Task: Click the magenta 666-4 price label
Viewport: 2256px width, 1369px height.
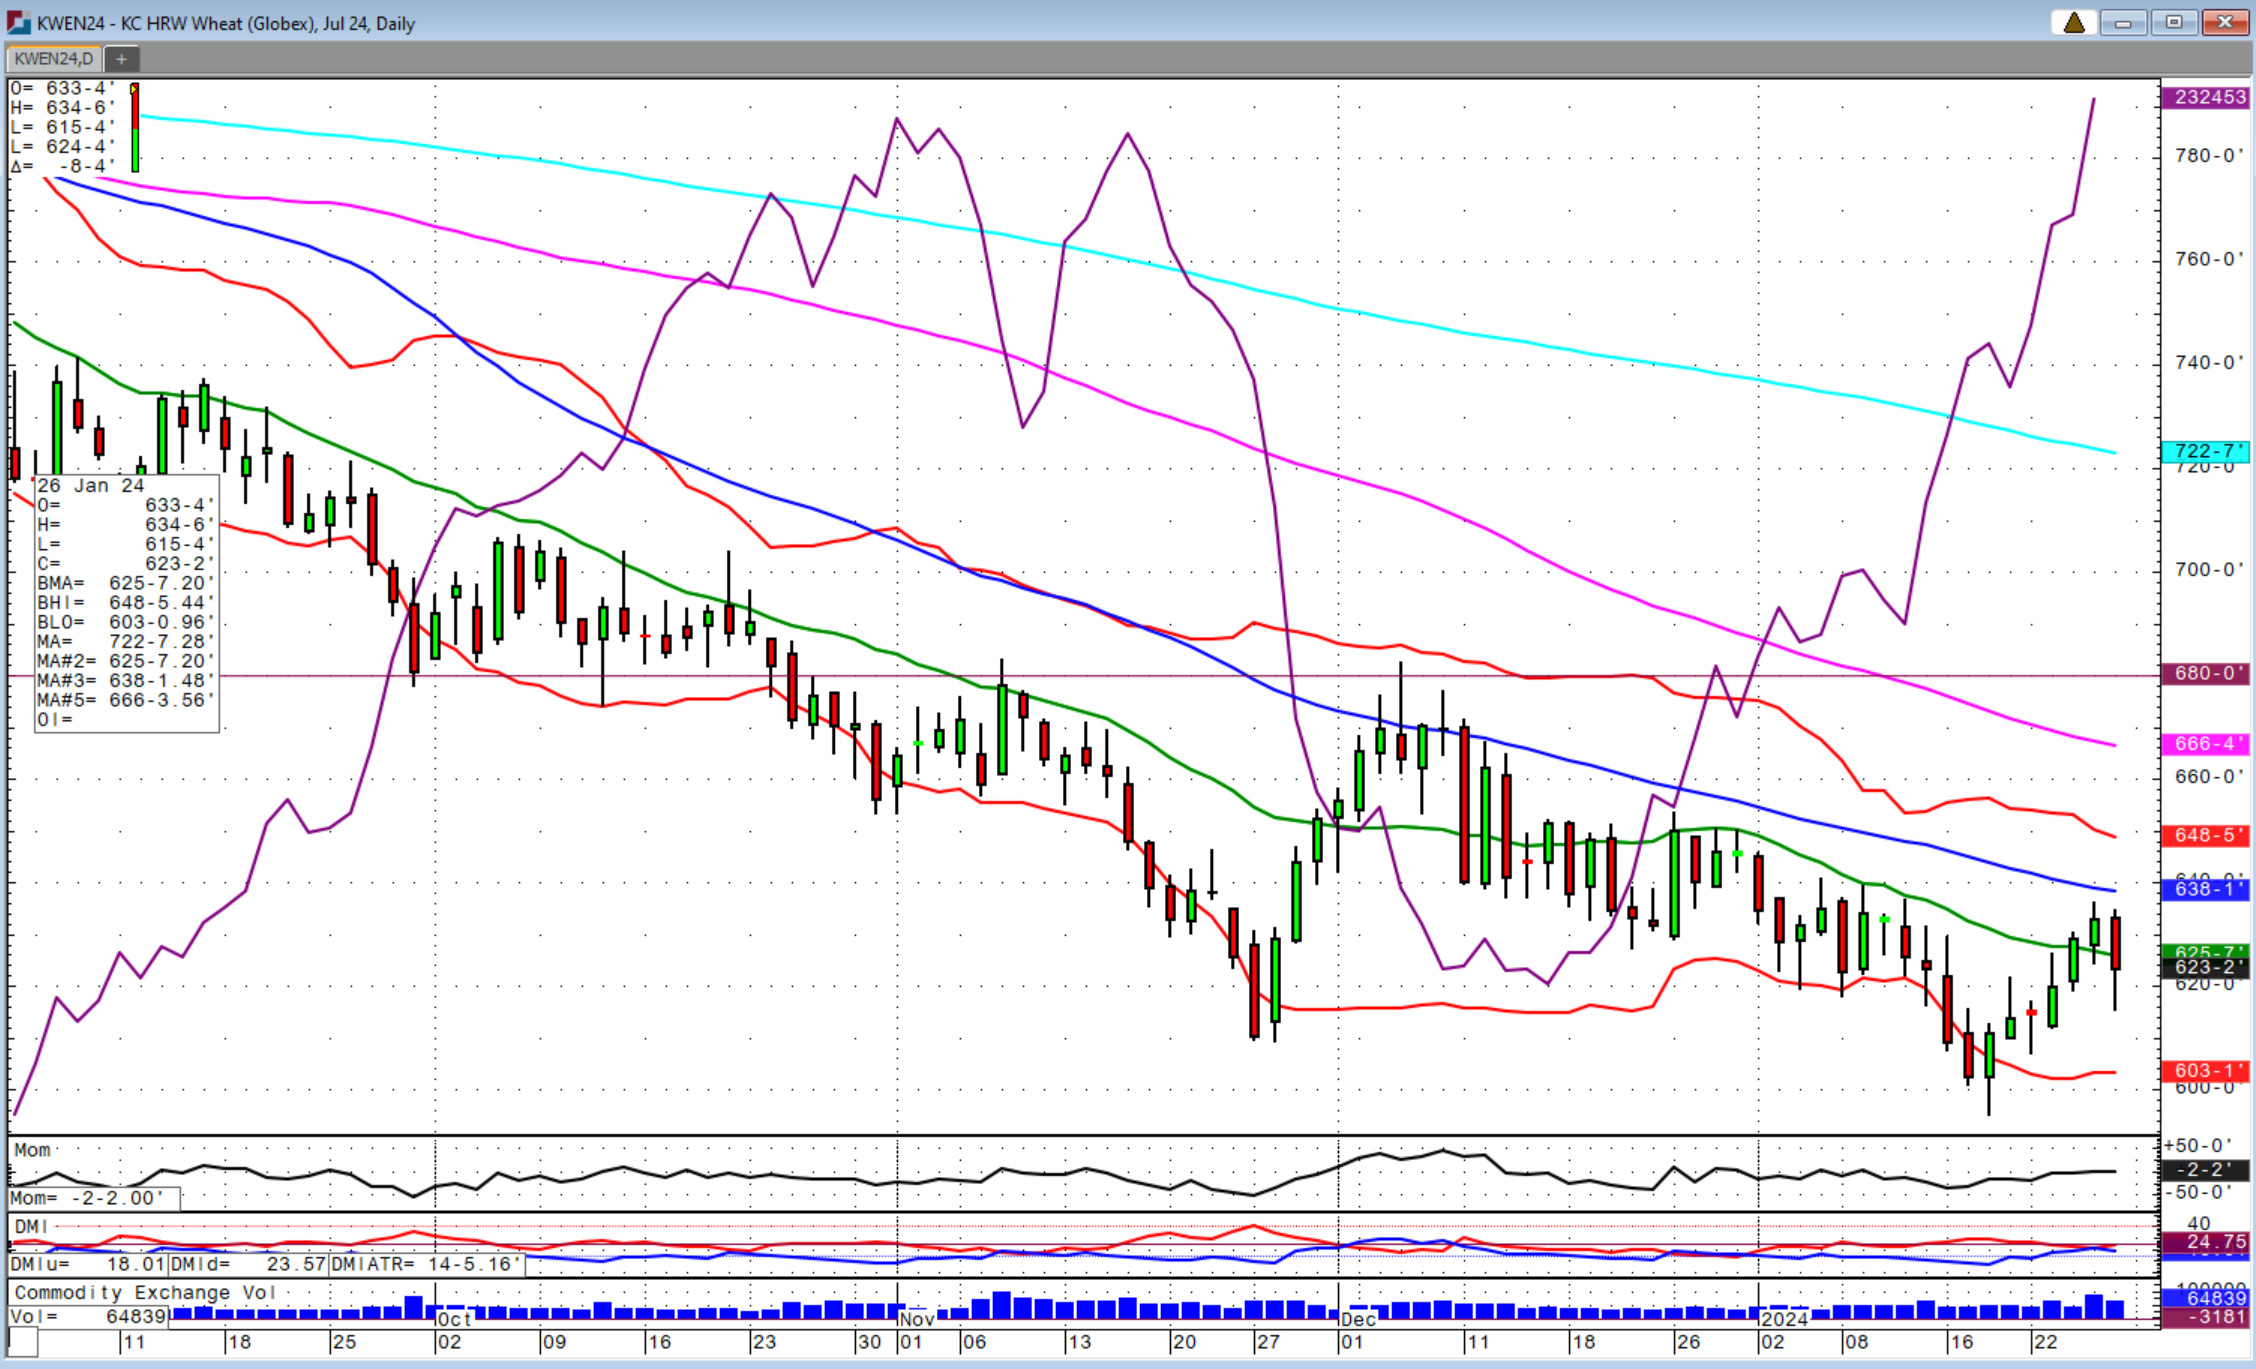Action: [x=2207, y=744]
